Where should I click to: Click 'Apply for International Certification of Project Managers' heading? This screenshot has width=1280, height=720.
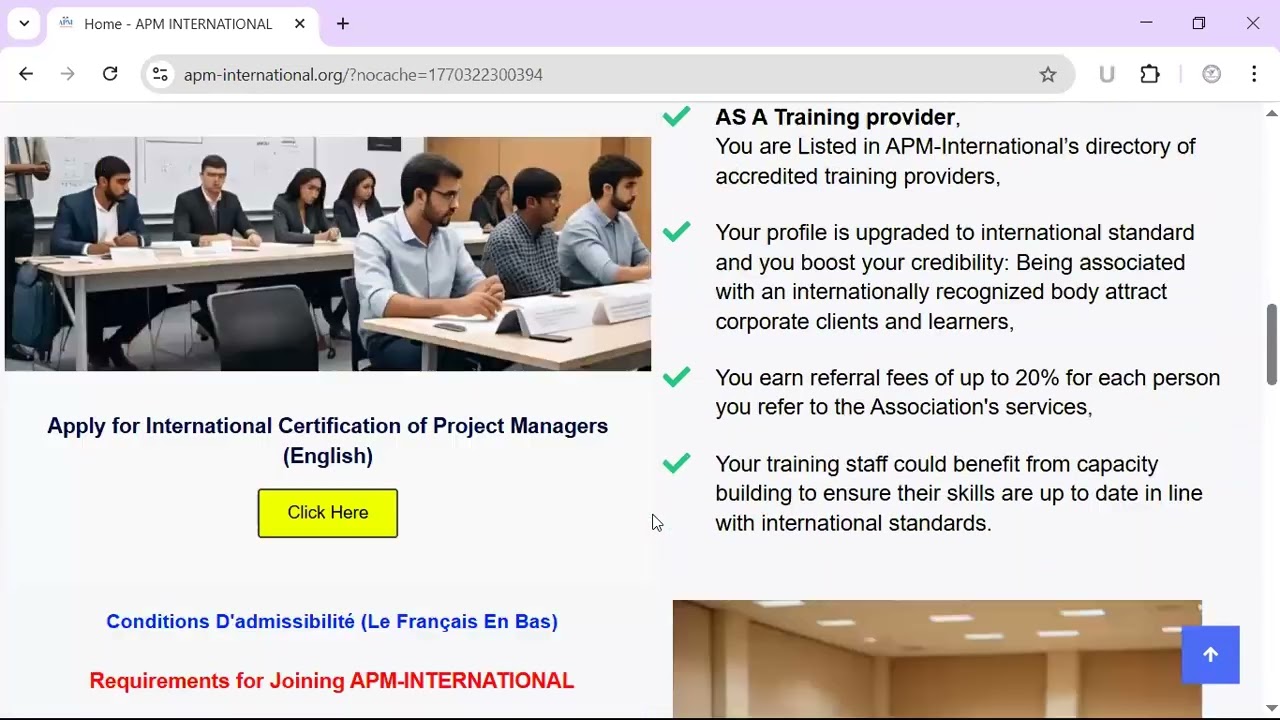coord(328,441)
